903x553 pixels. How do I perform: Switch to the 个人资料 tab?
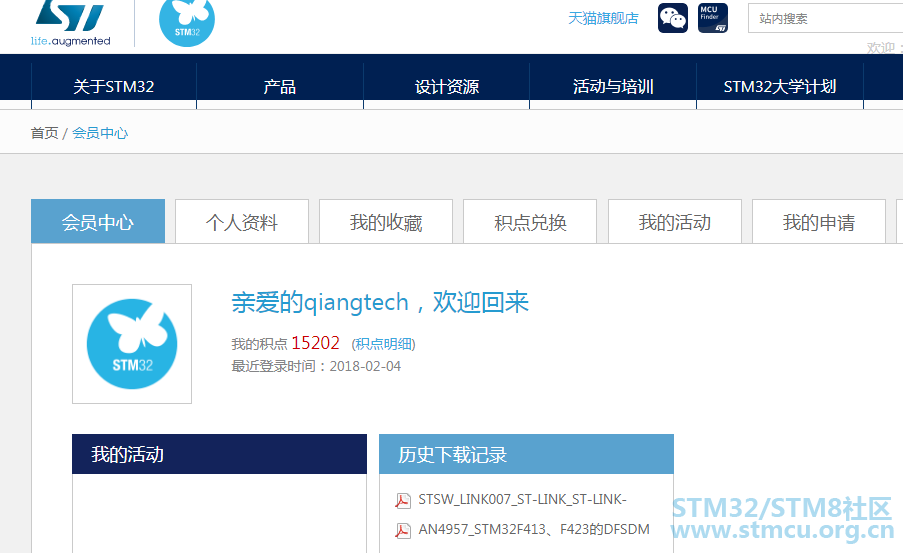[x=242, y=222]
